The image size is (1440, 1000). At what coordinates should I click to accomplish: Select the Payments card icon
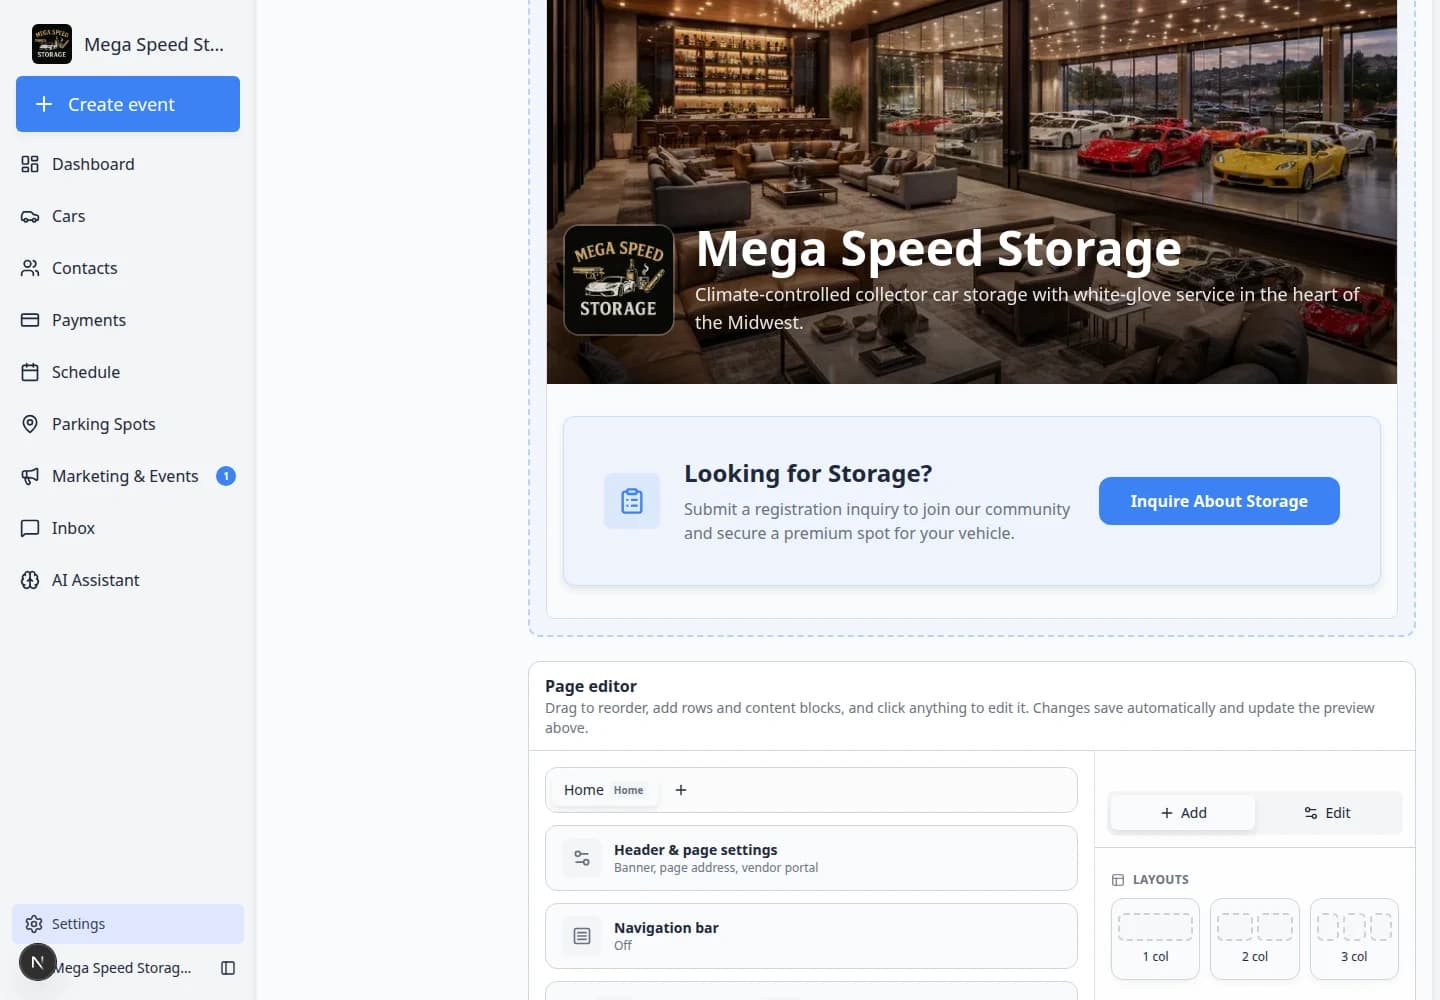[30, 320]
